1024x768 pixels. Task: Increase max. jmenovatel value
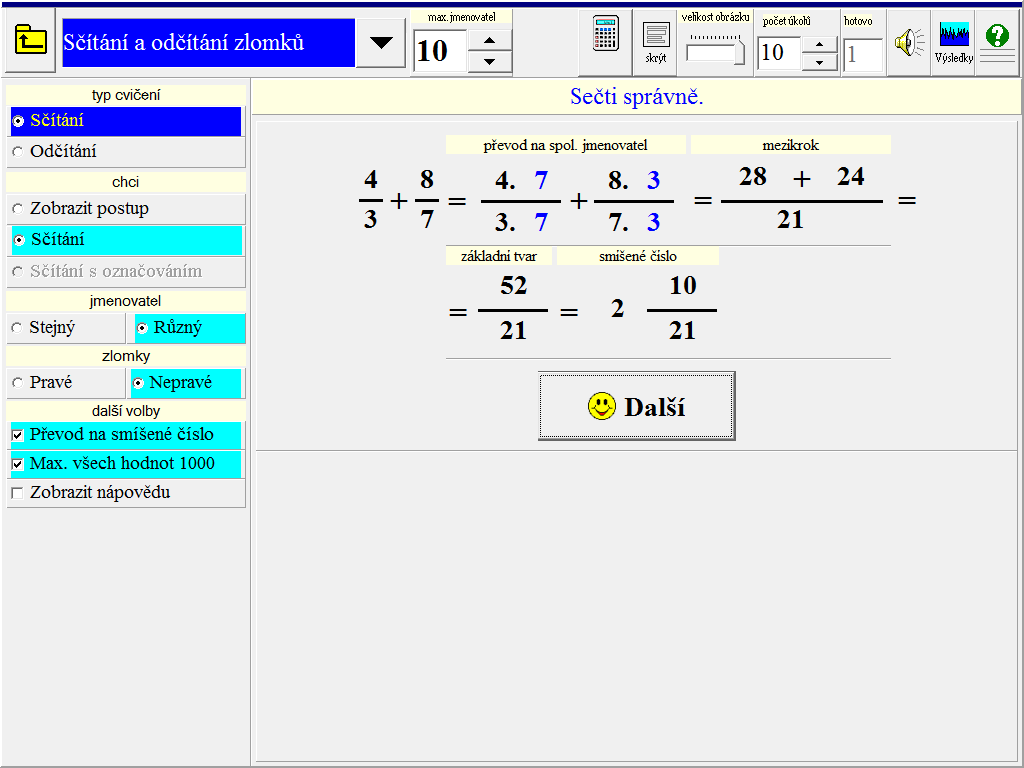point(489,40)
